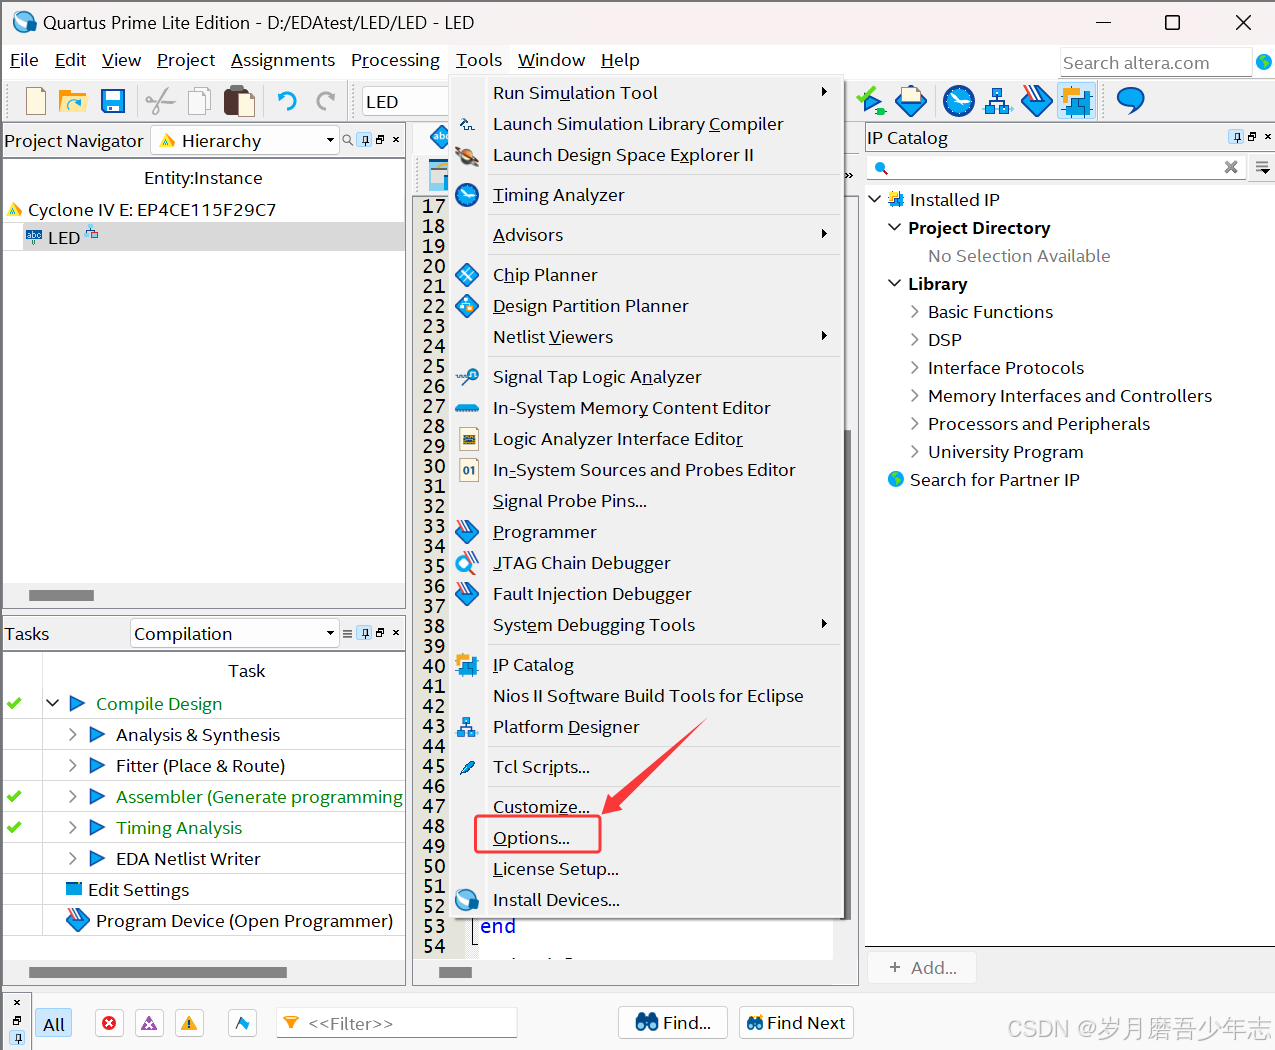Image resolution: width=1275 pixels, height=1050 pixels.
Task: Click the Programmer toolbar icon
Action: click(x=1036, y=101)
